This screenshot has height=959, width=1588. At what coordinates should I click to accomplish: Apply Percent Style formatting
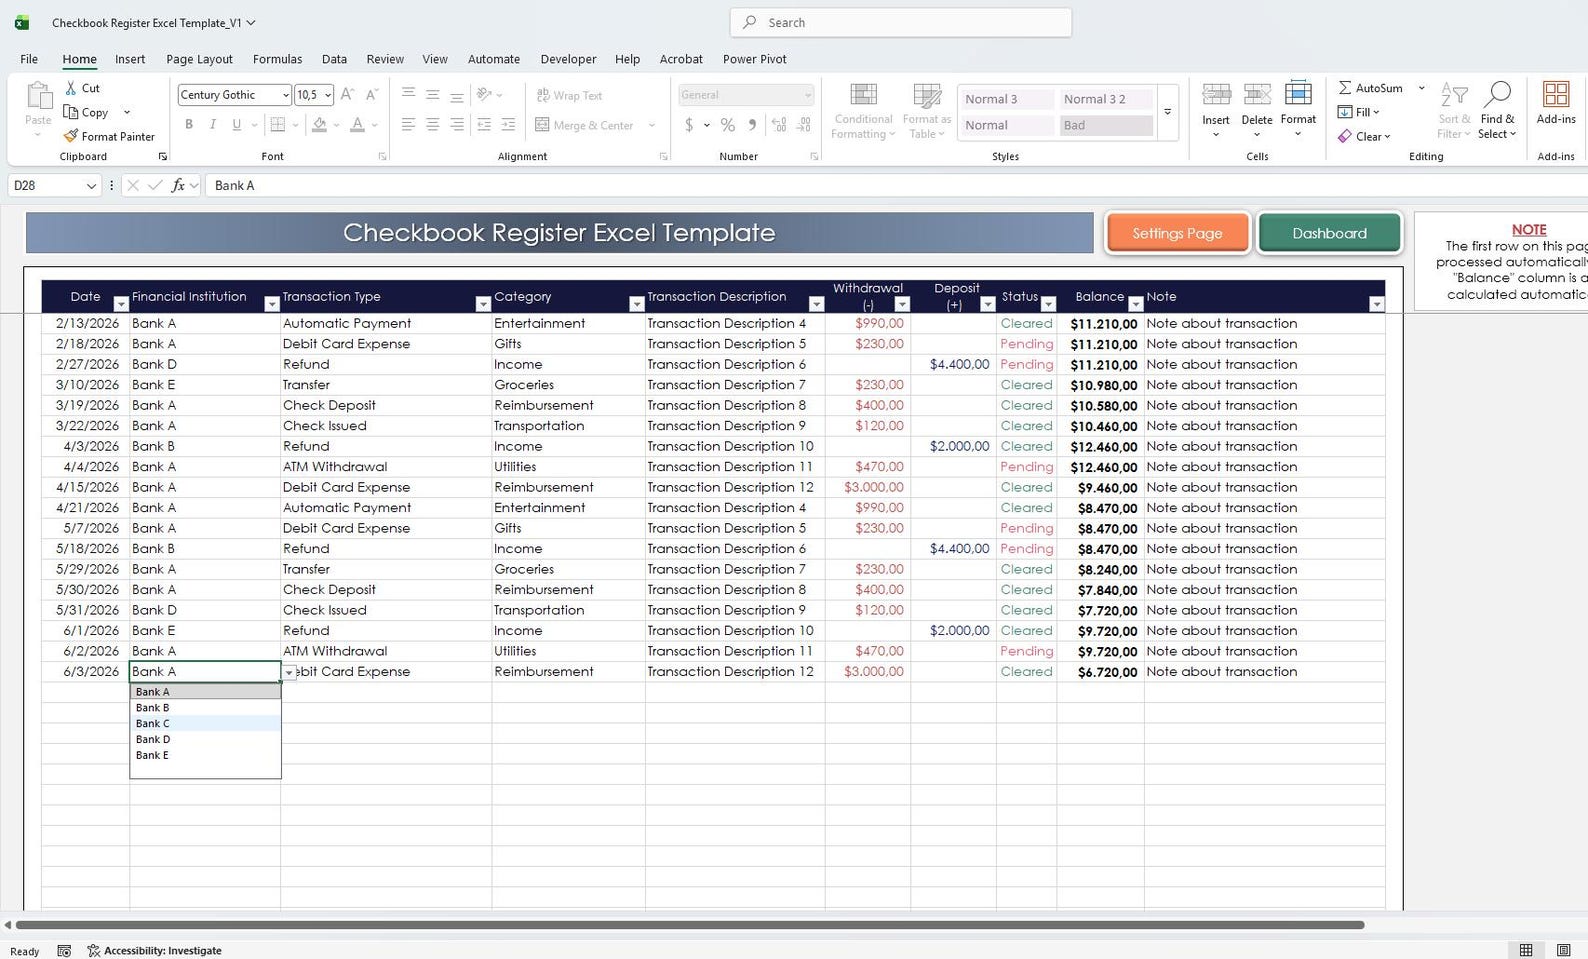(728, 125)
